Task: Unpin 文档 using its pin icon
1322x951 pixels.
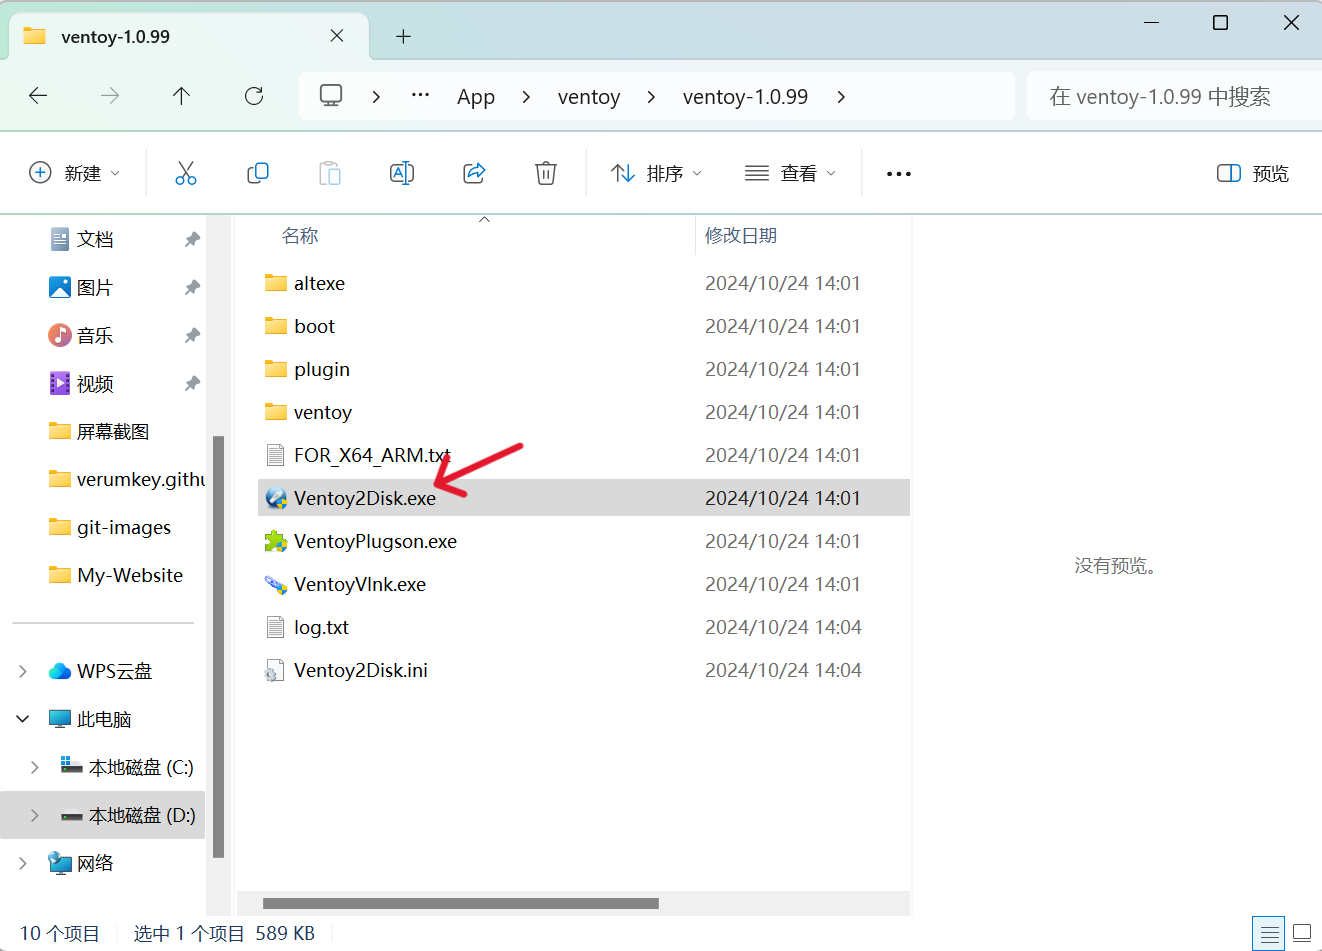Action: (x=192, y=239)
